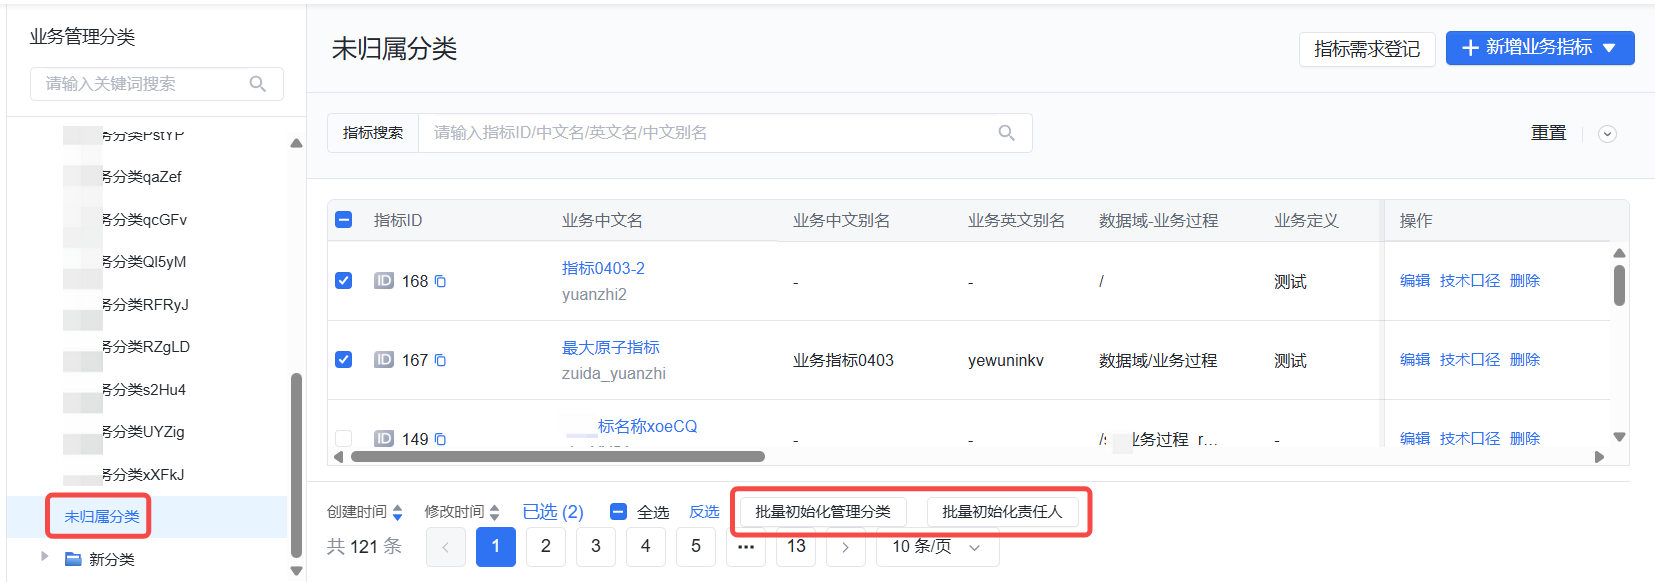Open 最大原子指标 link
This screenshot has height=582, width=1655.
(611, 347)
